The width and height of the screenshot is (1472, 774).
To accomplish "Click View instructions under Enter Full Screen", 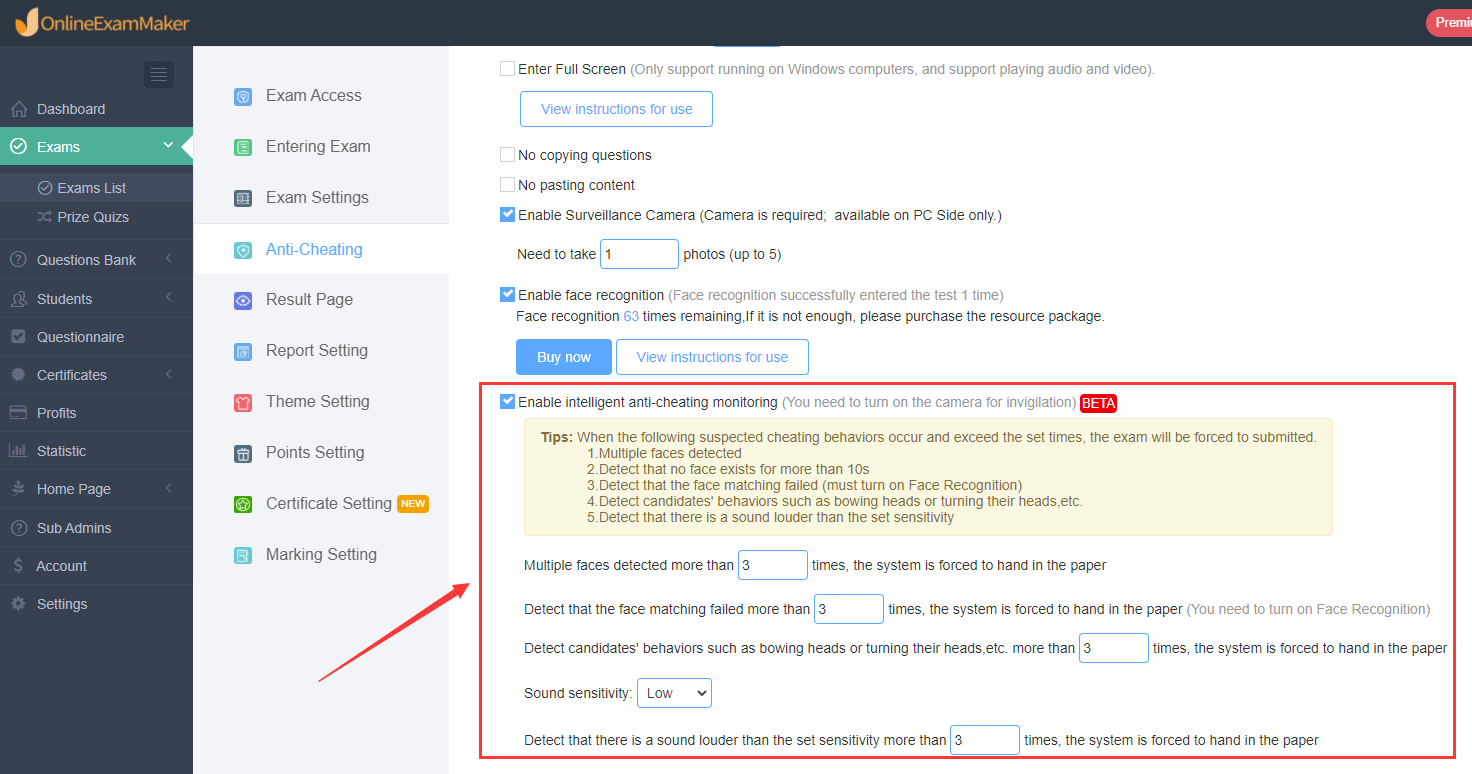I will click(616, 109).
